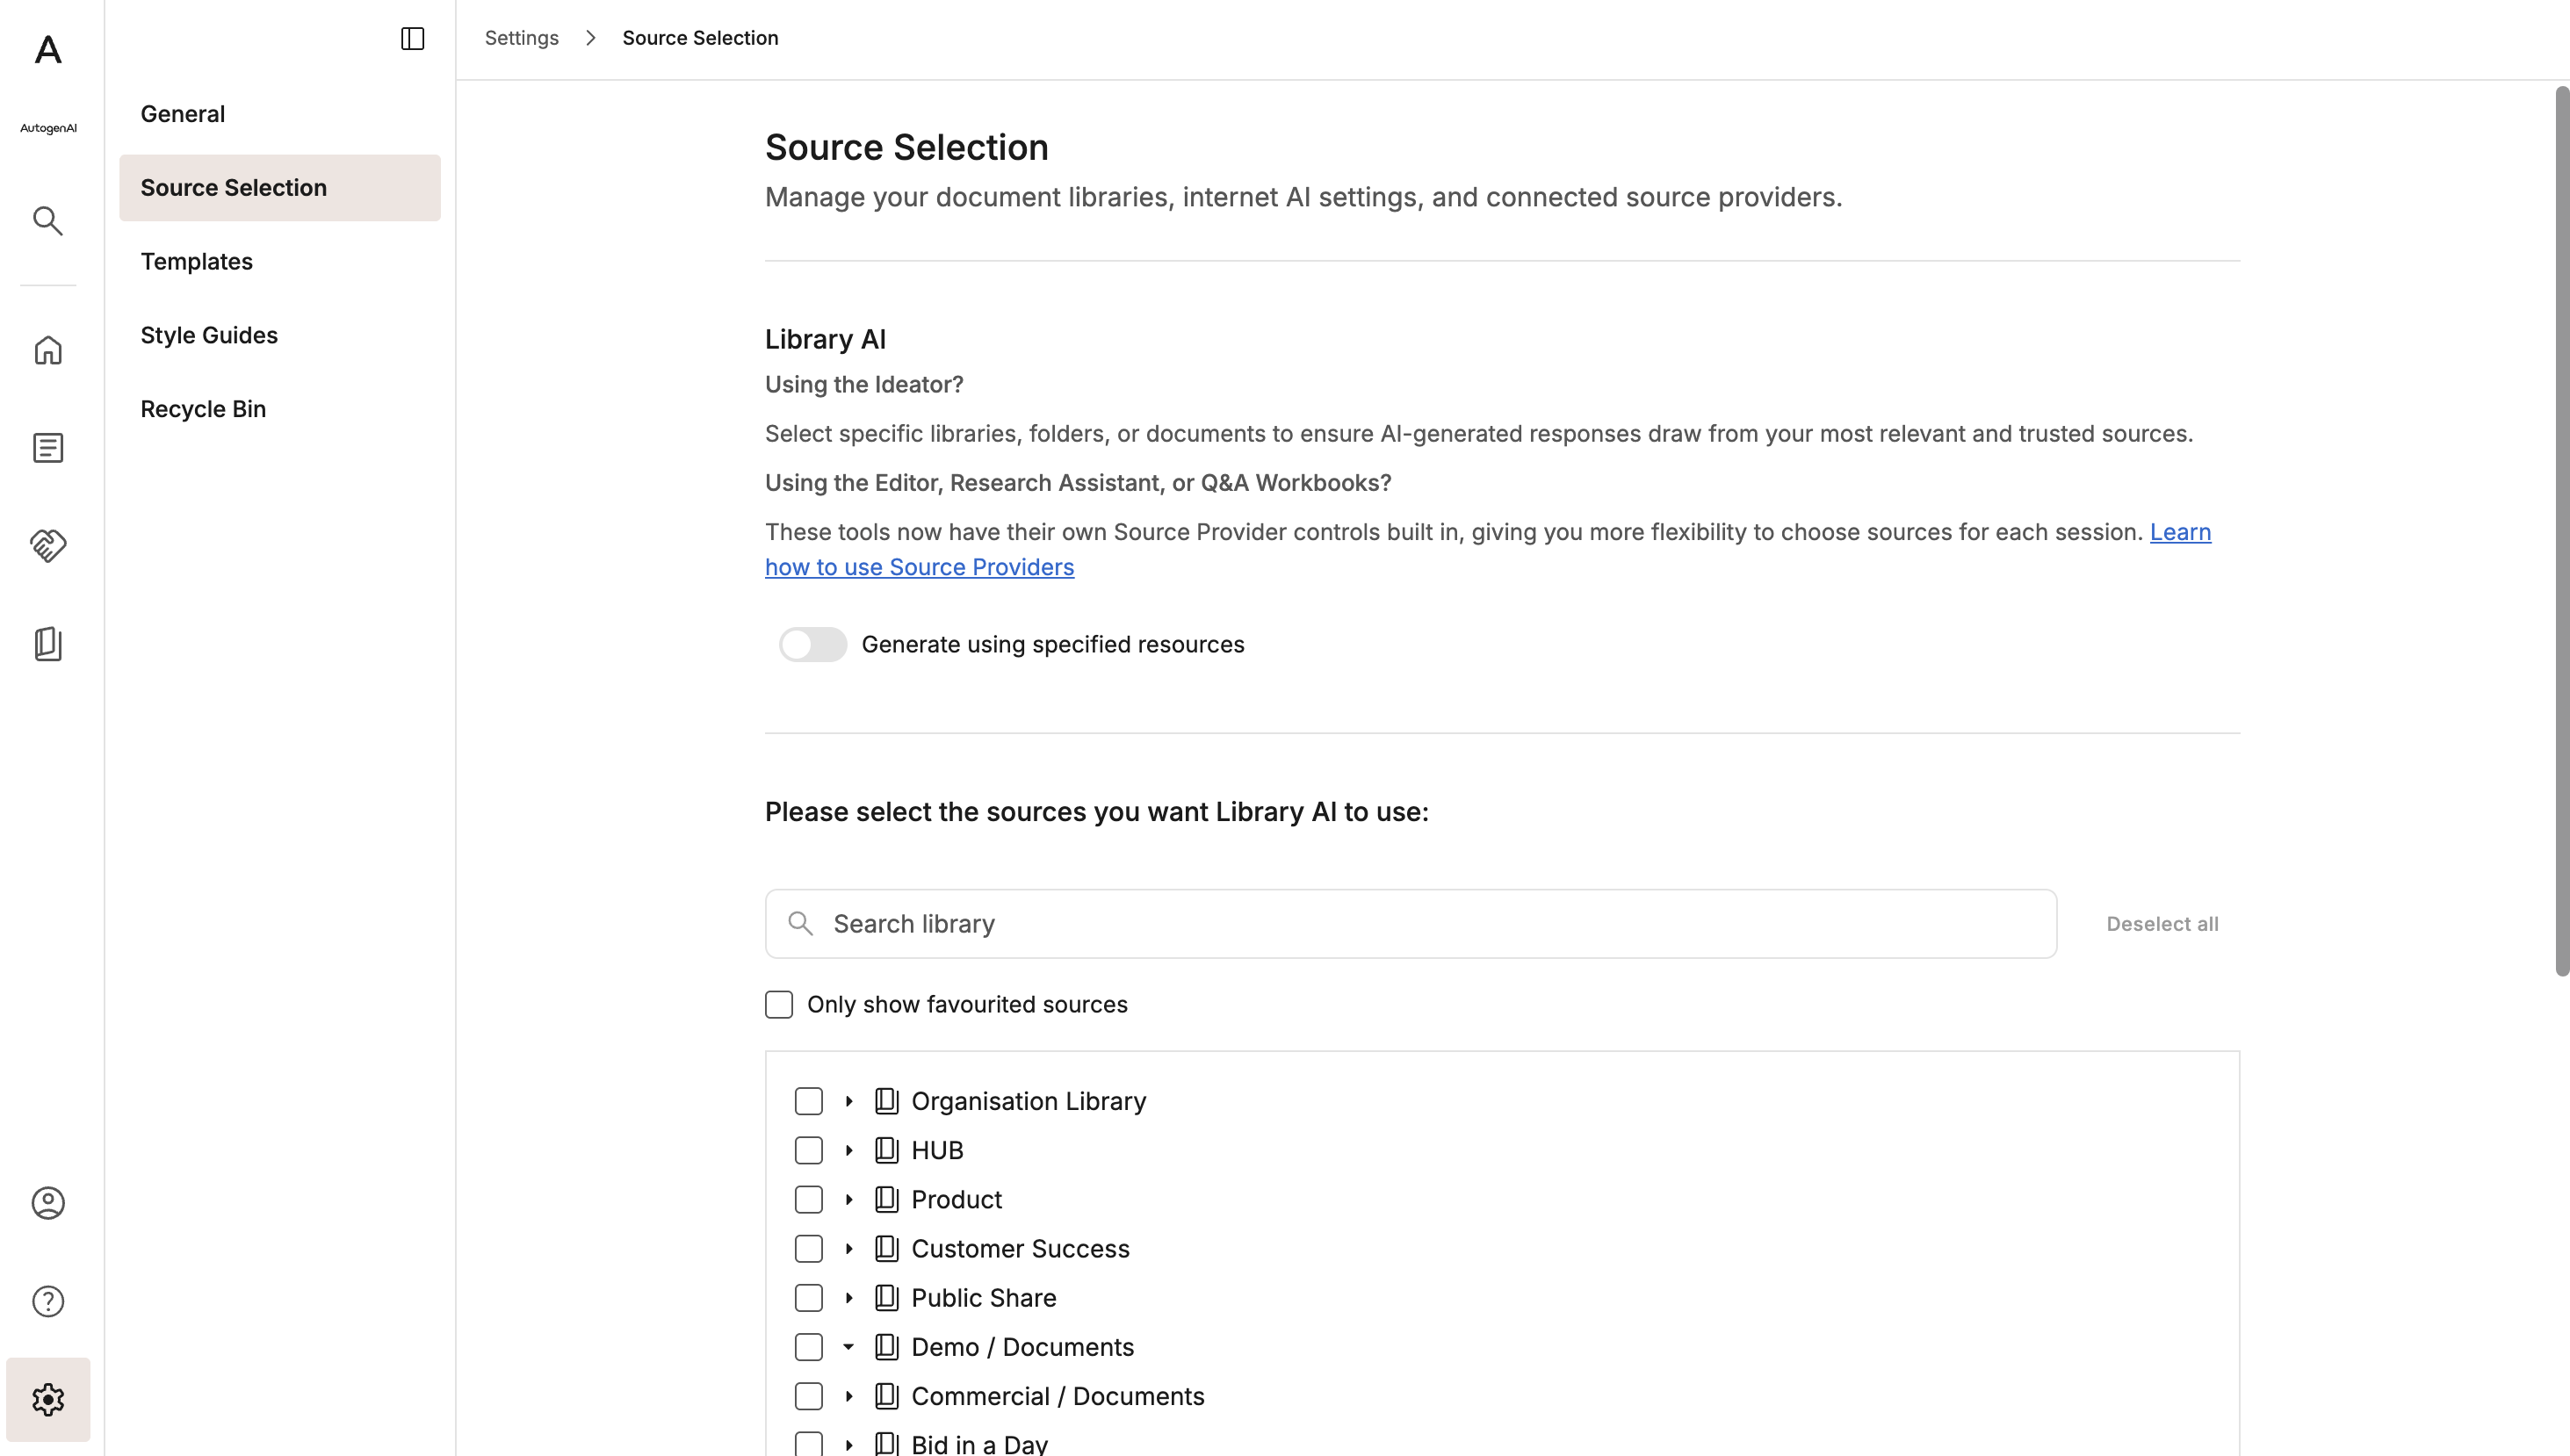The width and height of the screenshot is (2570, 1456).
Task: Tick the HUB checkbox
Action: click(x=809, y=1150)
